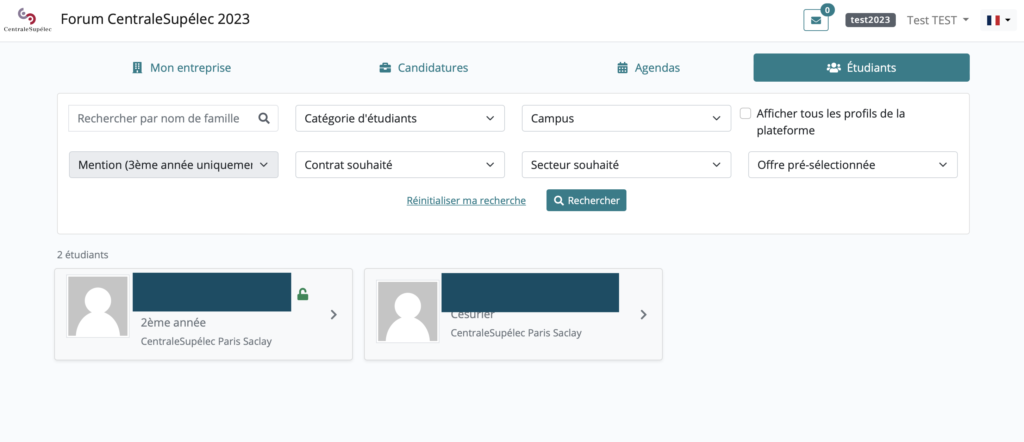1024x442 pixels.
Task: Switch to the Mon entreprise tab
Action: tap(181, 68)
